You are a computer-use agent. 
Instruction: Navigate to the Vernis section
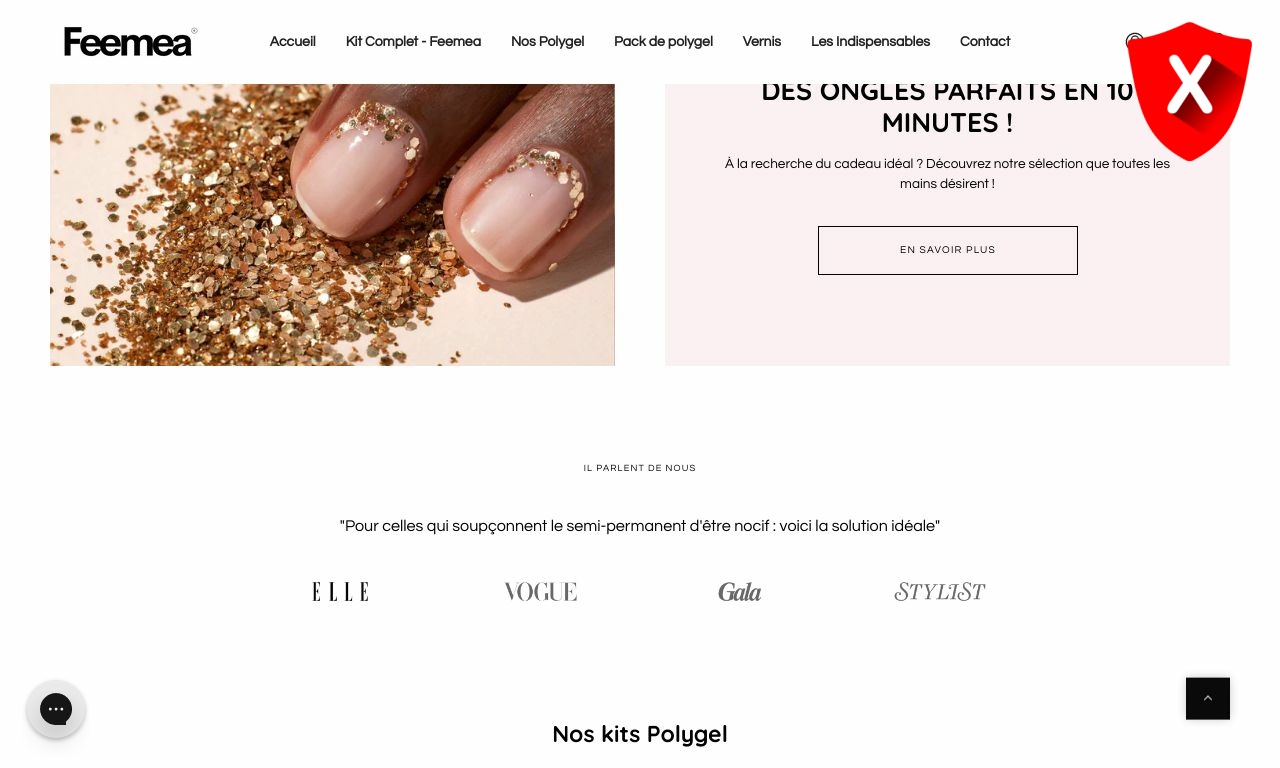(x=762, y=42)
